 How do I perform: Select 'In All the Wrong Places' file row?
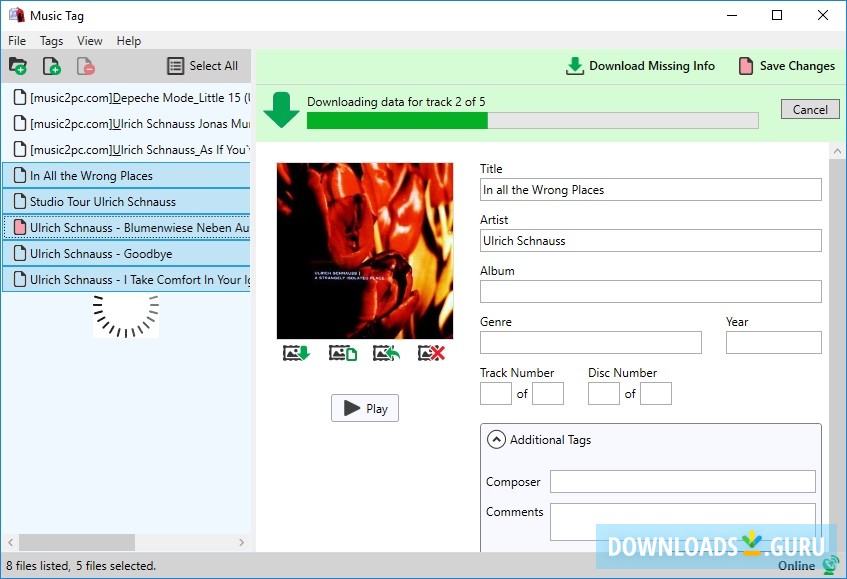[x=126, y=175]
